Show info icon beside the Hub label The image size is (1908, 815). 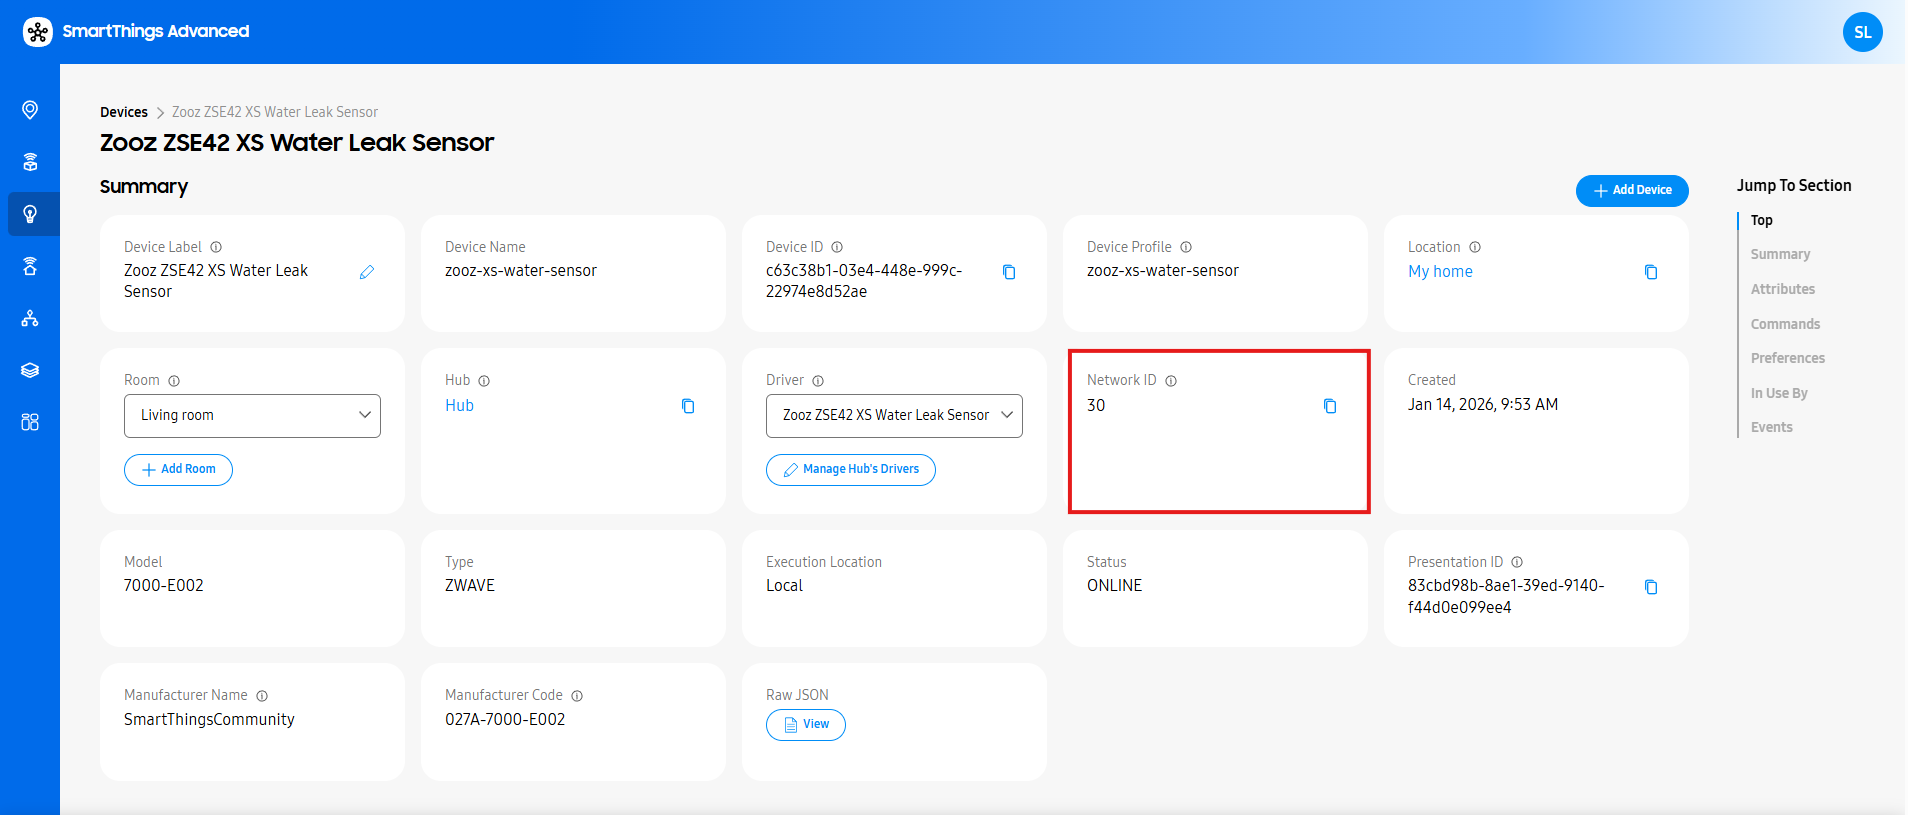(484, 381)
